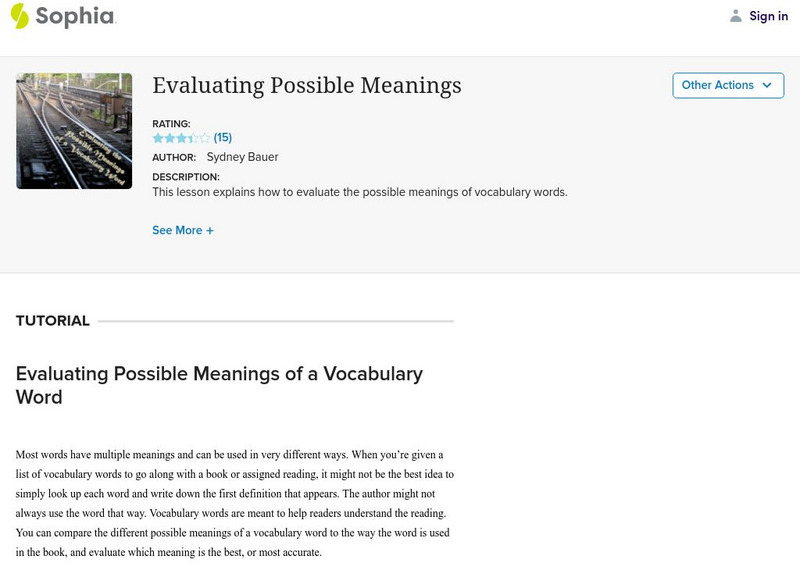Rate the lesson with the first star
The width and height of the screenshot is (800, 563).
point(158,138)
